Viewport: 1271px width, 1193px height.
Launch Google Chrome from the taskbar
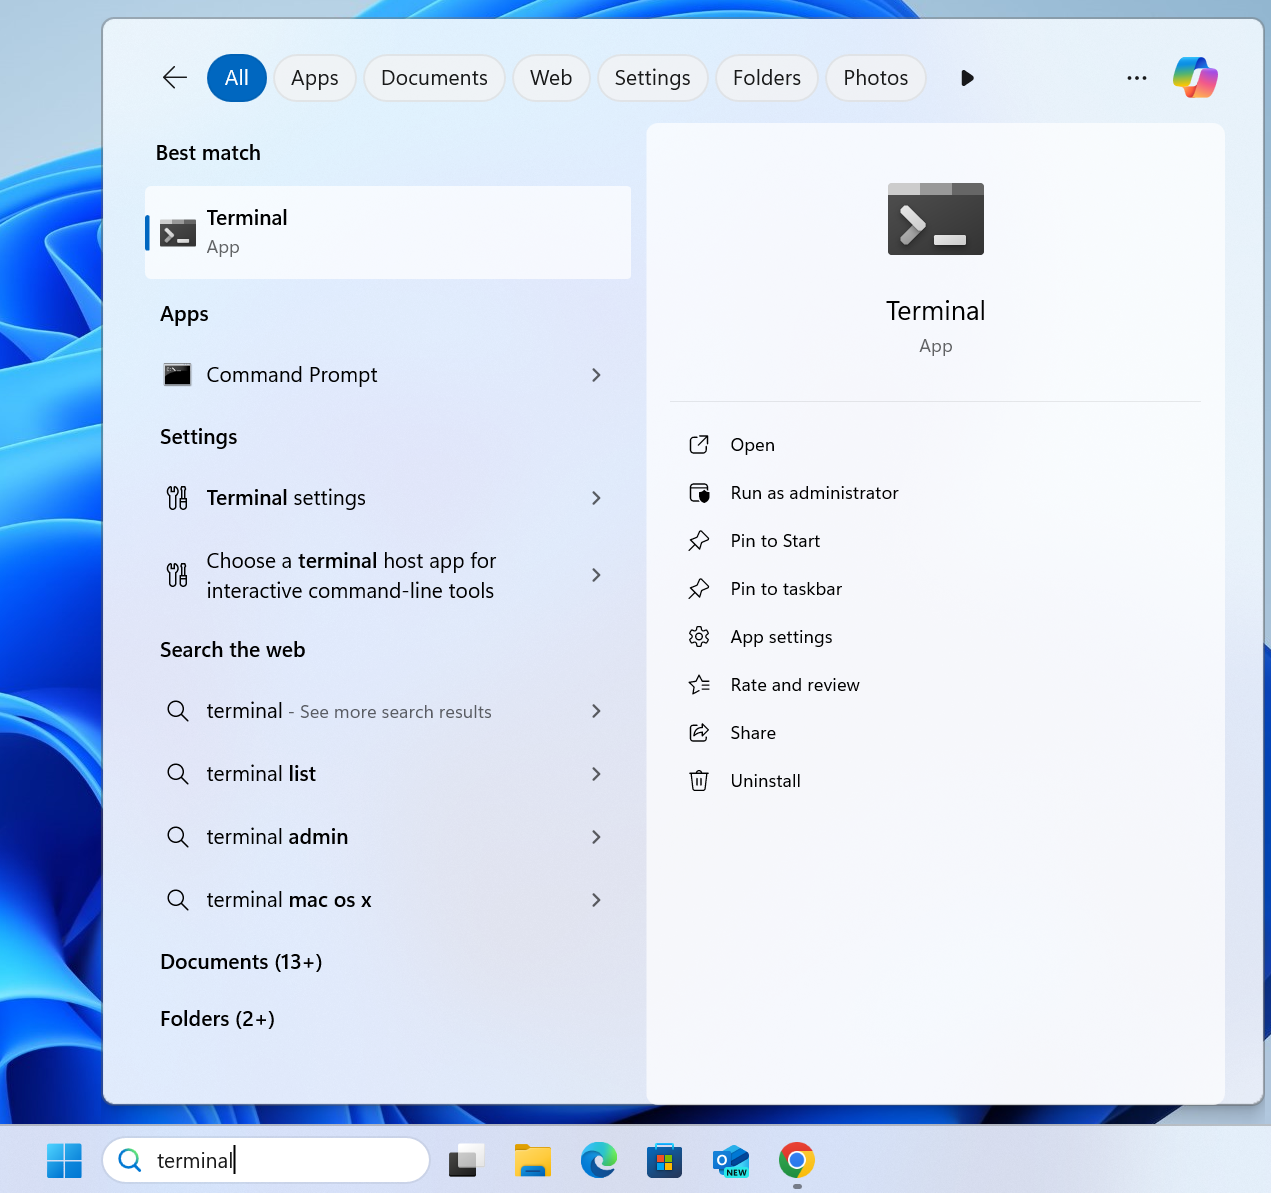796,1160
